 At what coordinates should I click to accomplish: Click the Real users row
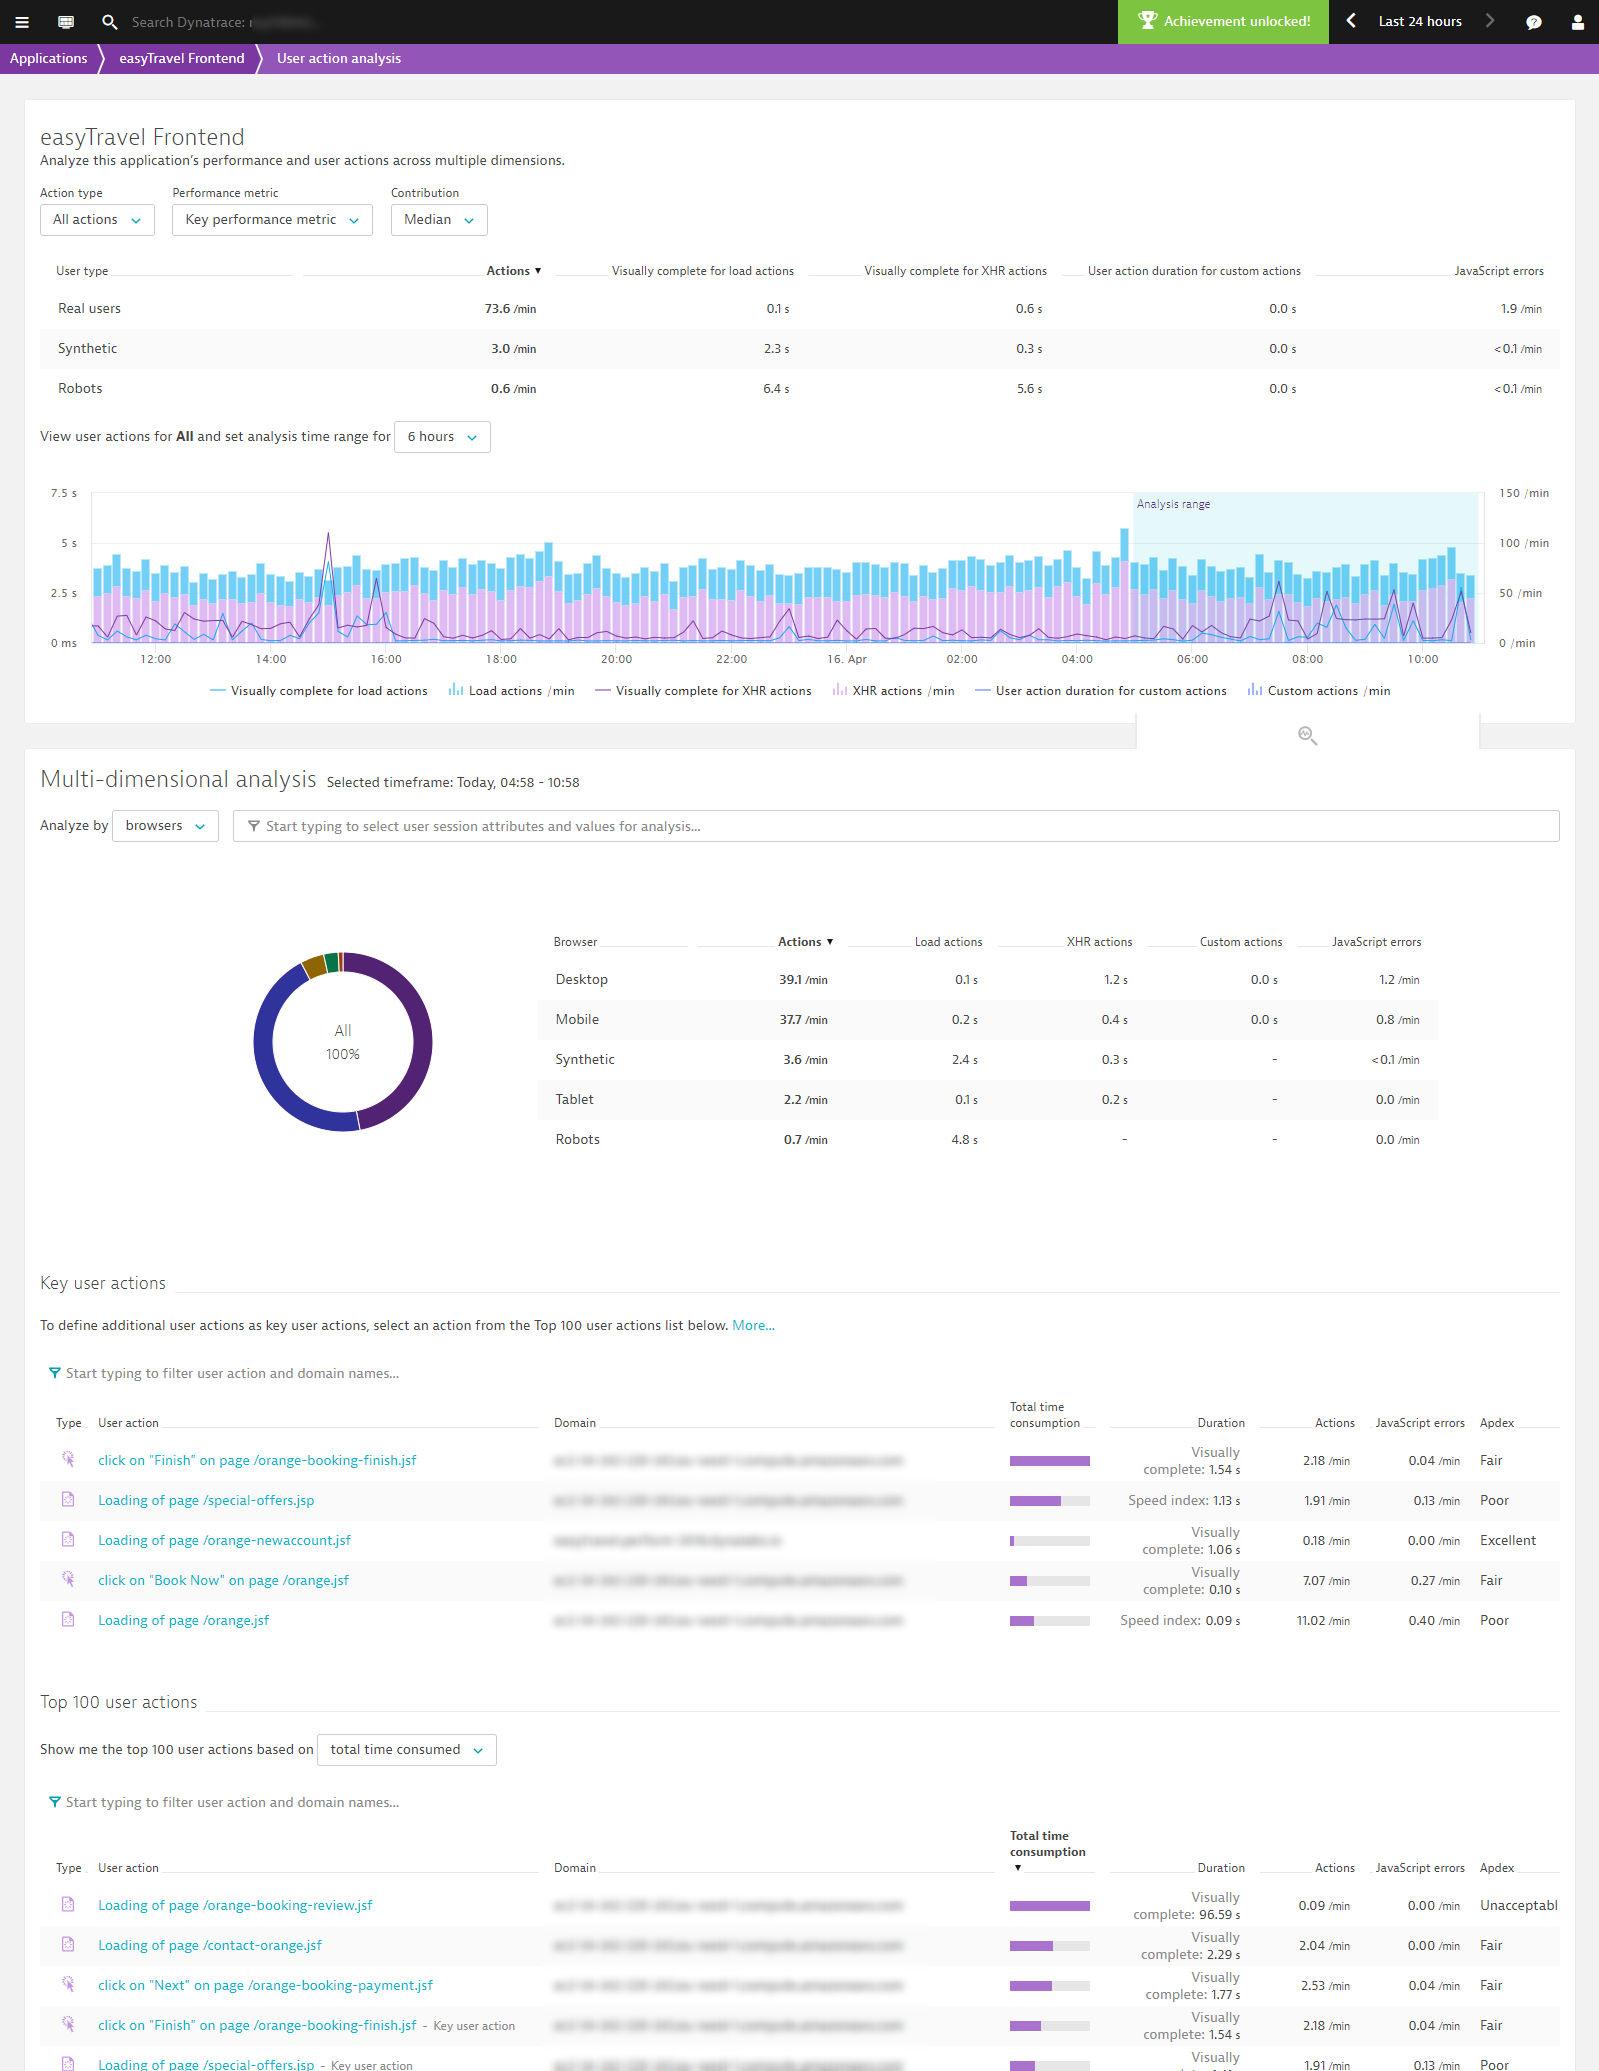pos(800,309)
